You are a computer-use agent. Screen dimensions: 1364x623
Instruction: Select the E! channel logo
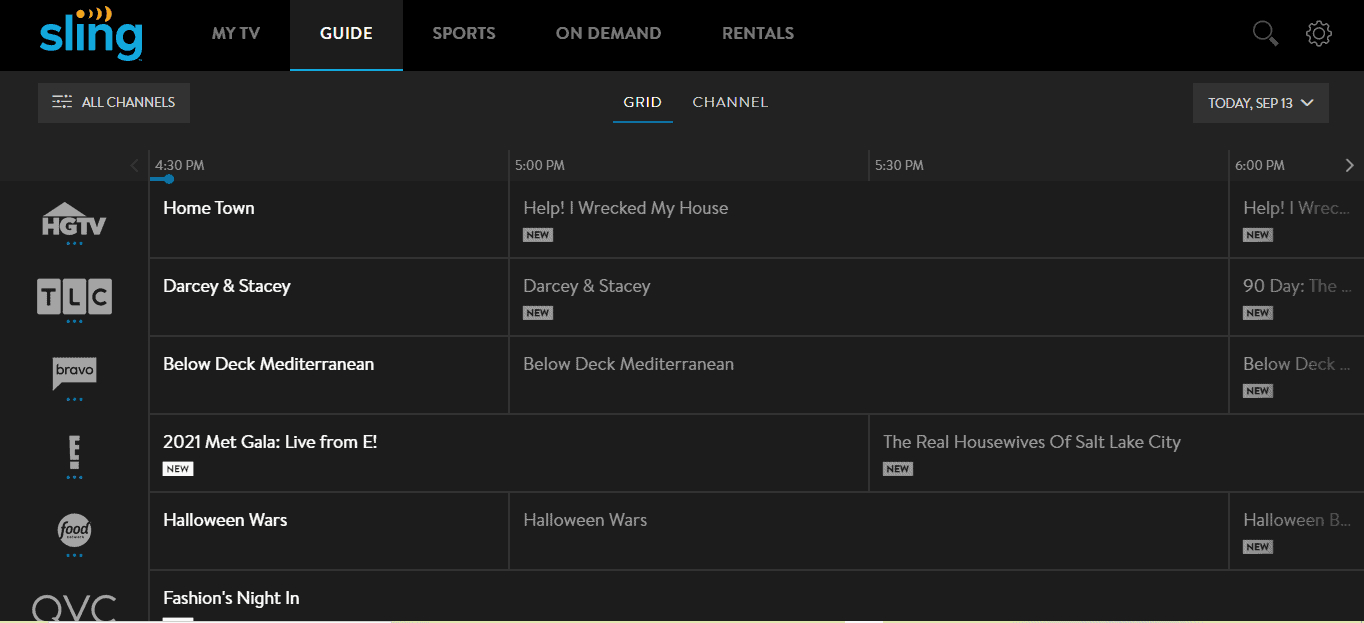[x=74, y=453]
